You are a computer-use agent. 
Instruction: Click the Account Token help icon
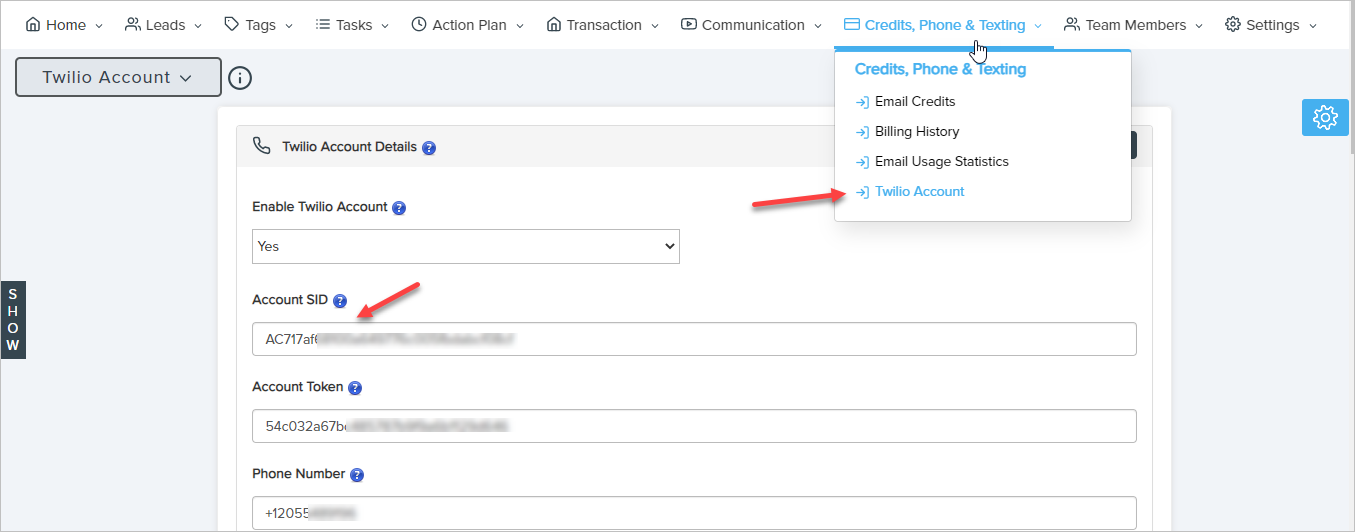click(x=355, y=388)
